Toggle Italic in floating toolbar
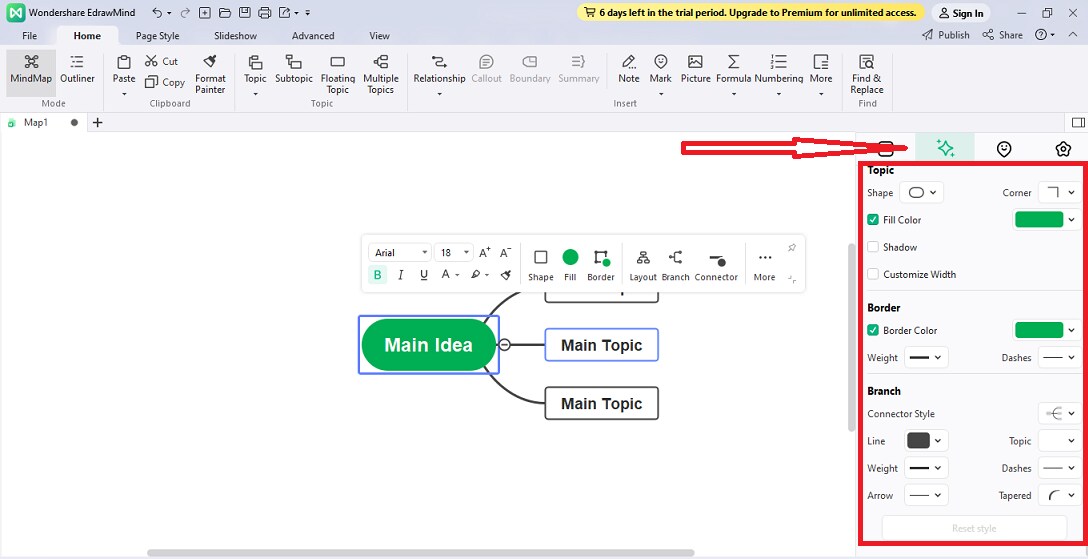The width and height of the screenshot is (1088, 559). pos(400,275)
